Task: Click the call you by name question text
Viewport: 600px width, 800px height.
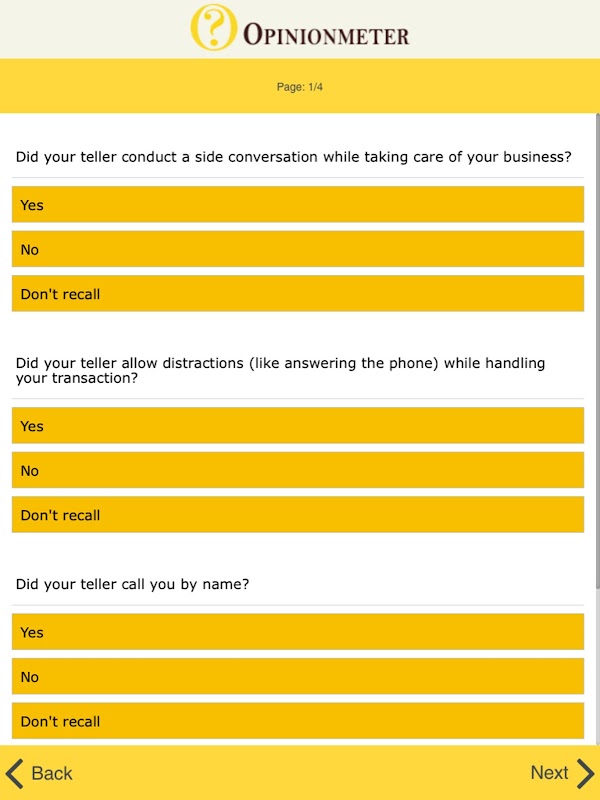Action: point(132,584)
